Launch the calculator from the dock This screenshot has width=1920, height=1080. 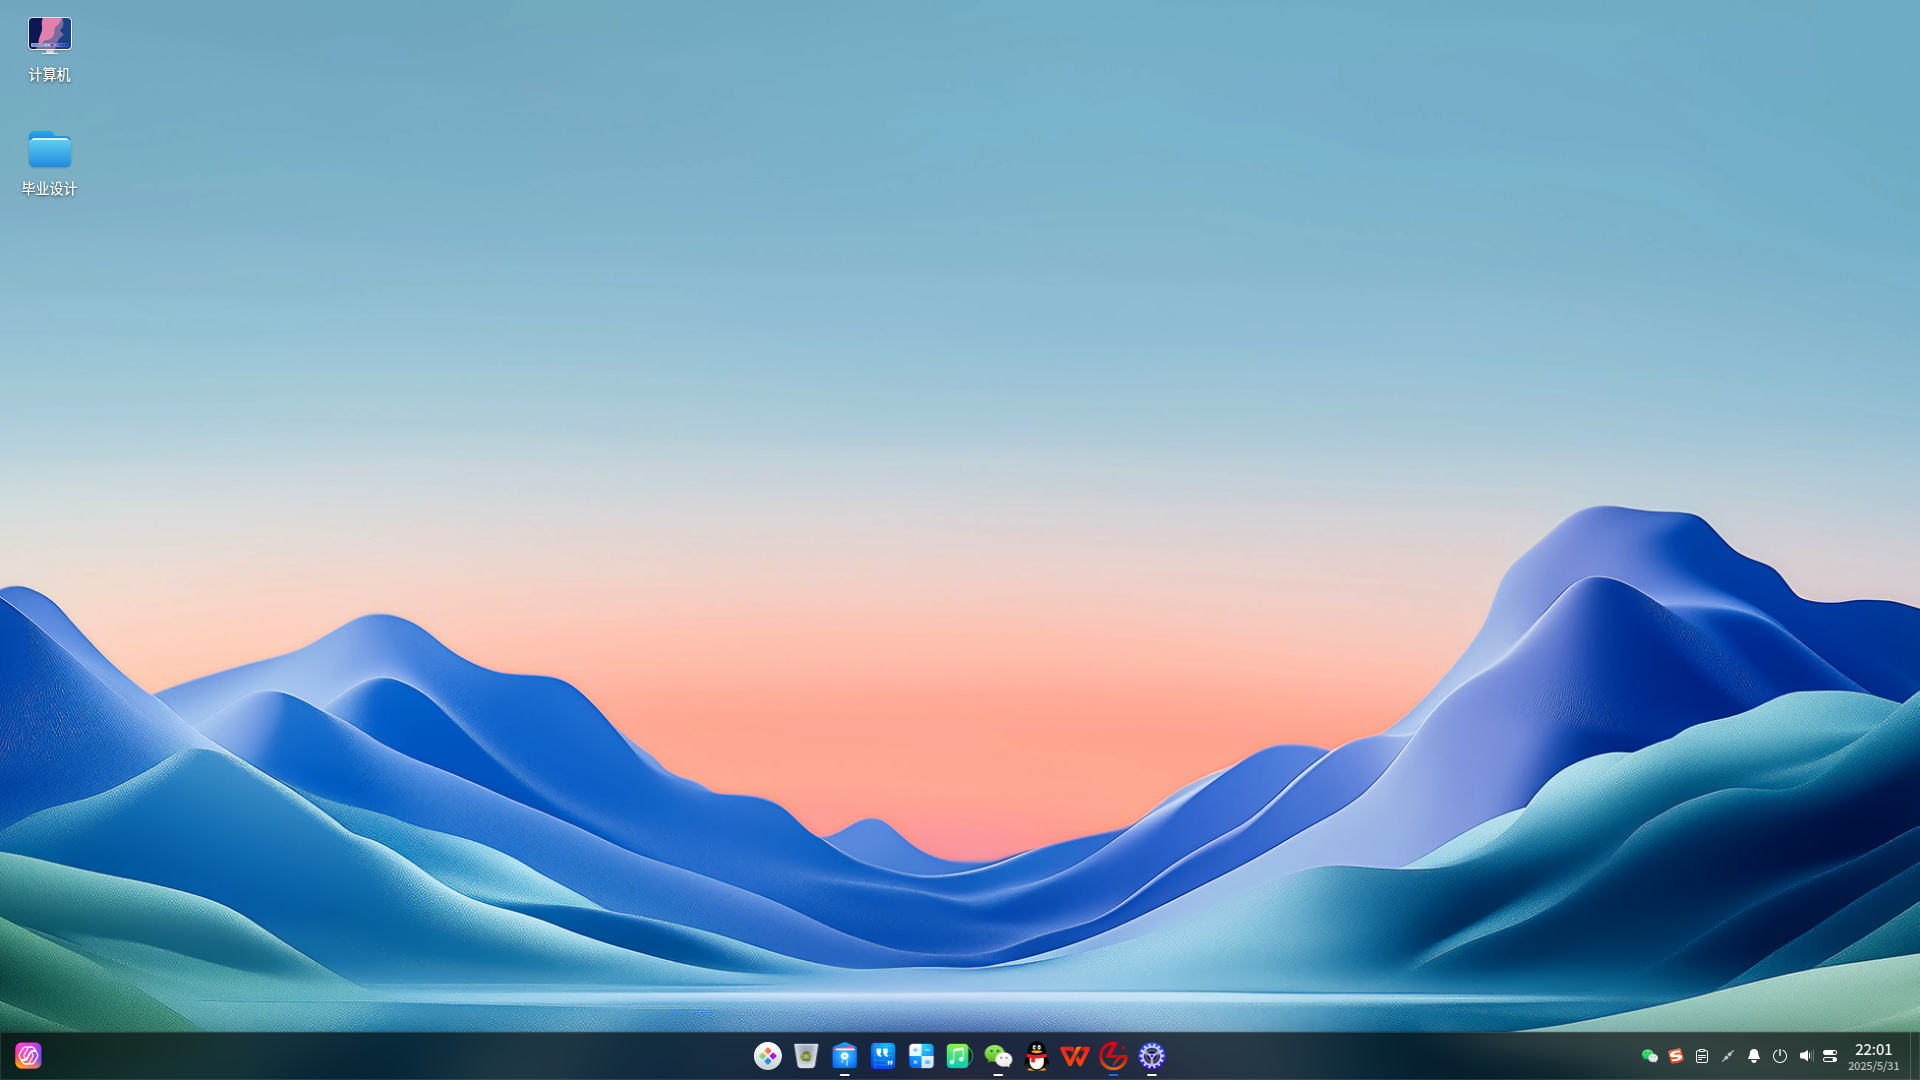(x=921, y=1056)
